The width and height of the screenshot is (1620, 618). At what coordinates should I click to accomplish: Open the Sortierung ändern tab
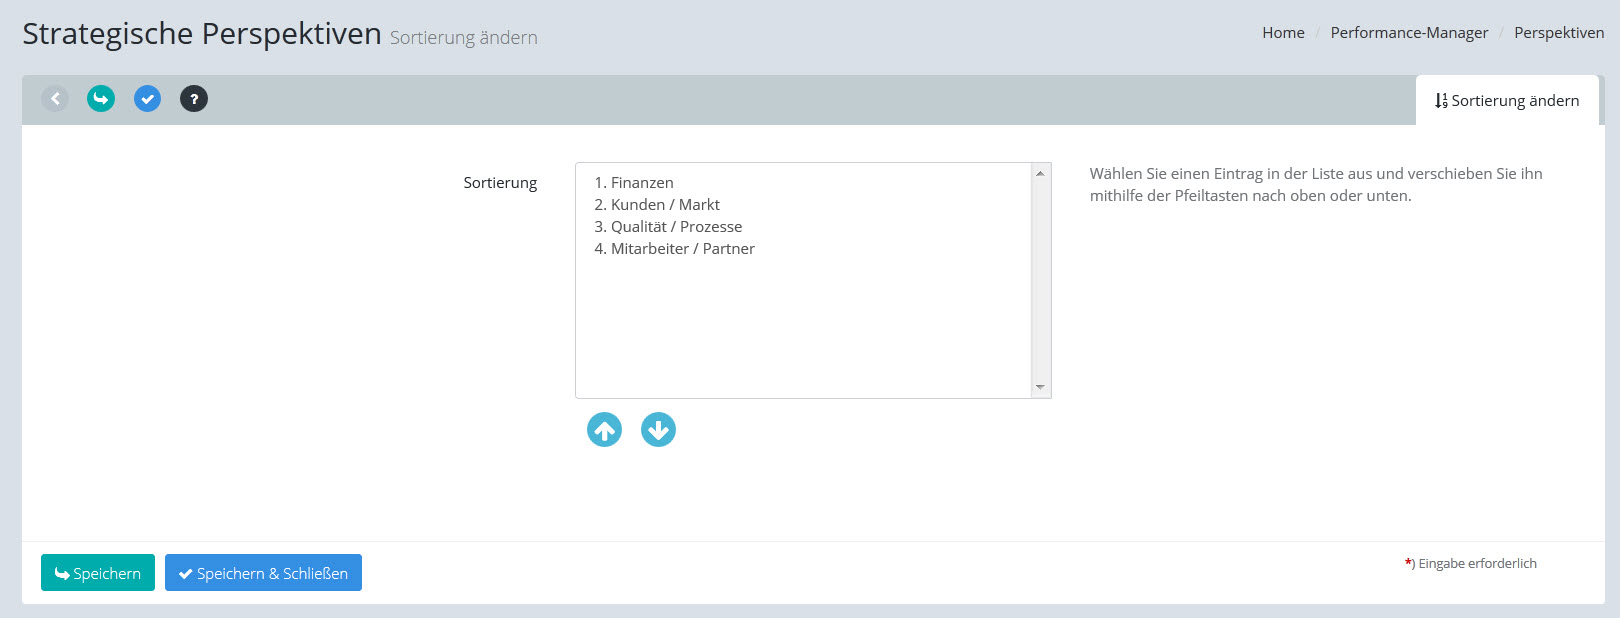tap(1507, 101)
